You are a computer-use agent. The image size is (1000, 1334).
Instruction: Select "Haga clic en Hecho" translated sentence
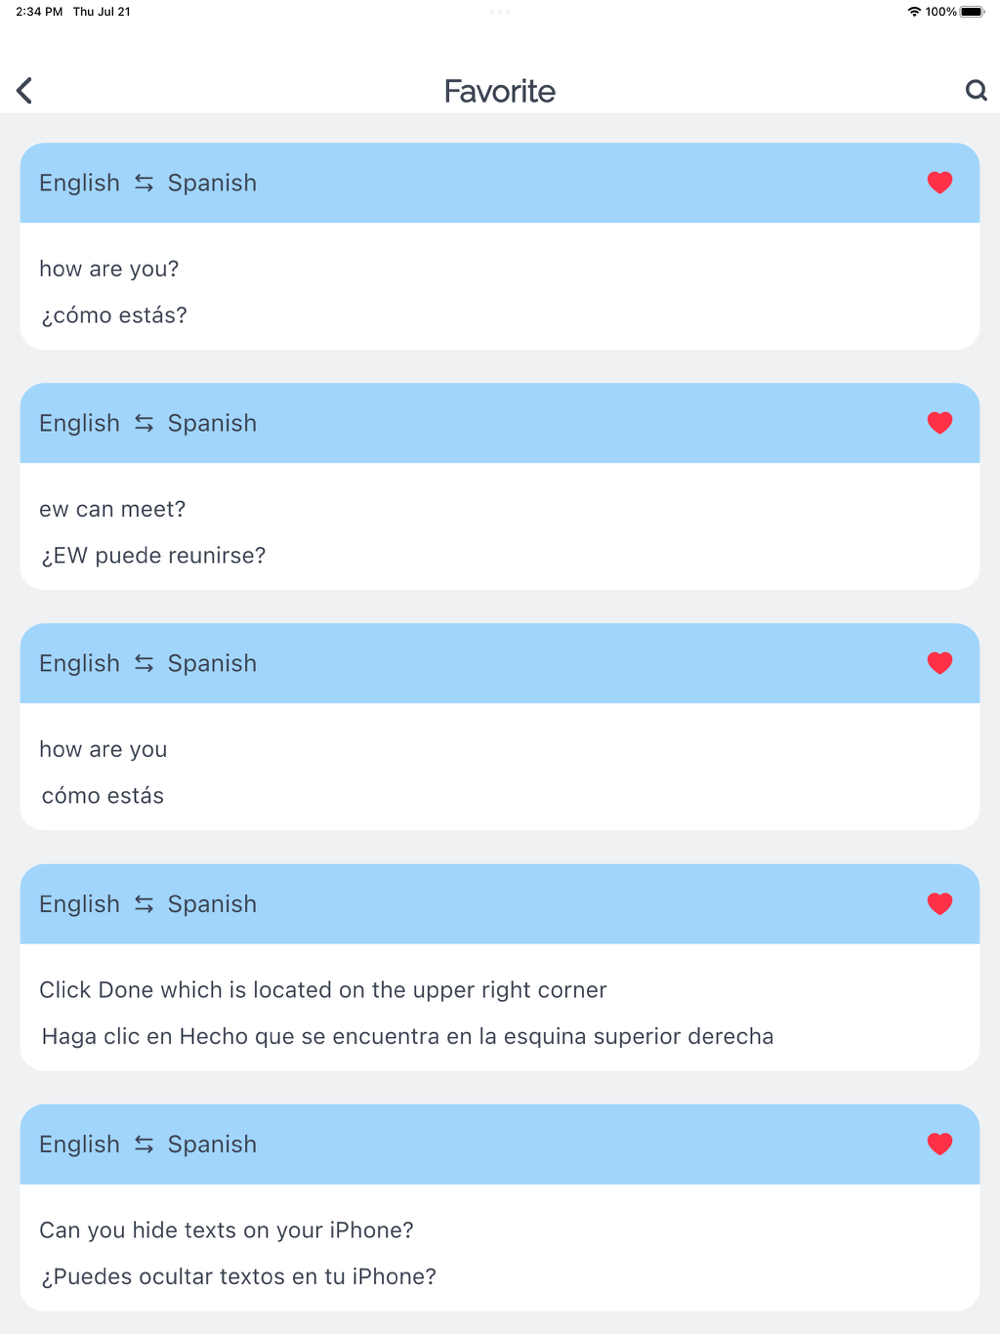[407, 1036]
